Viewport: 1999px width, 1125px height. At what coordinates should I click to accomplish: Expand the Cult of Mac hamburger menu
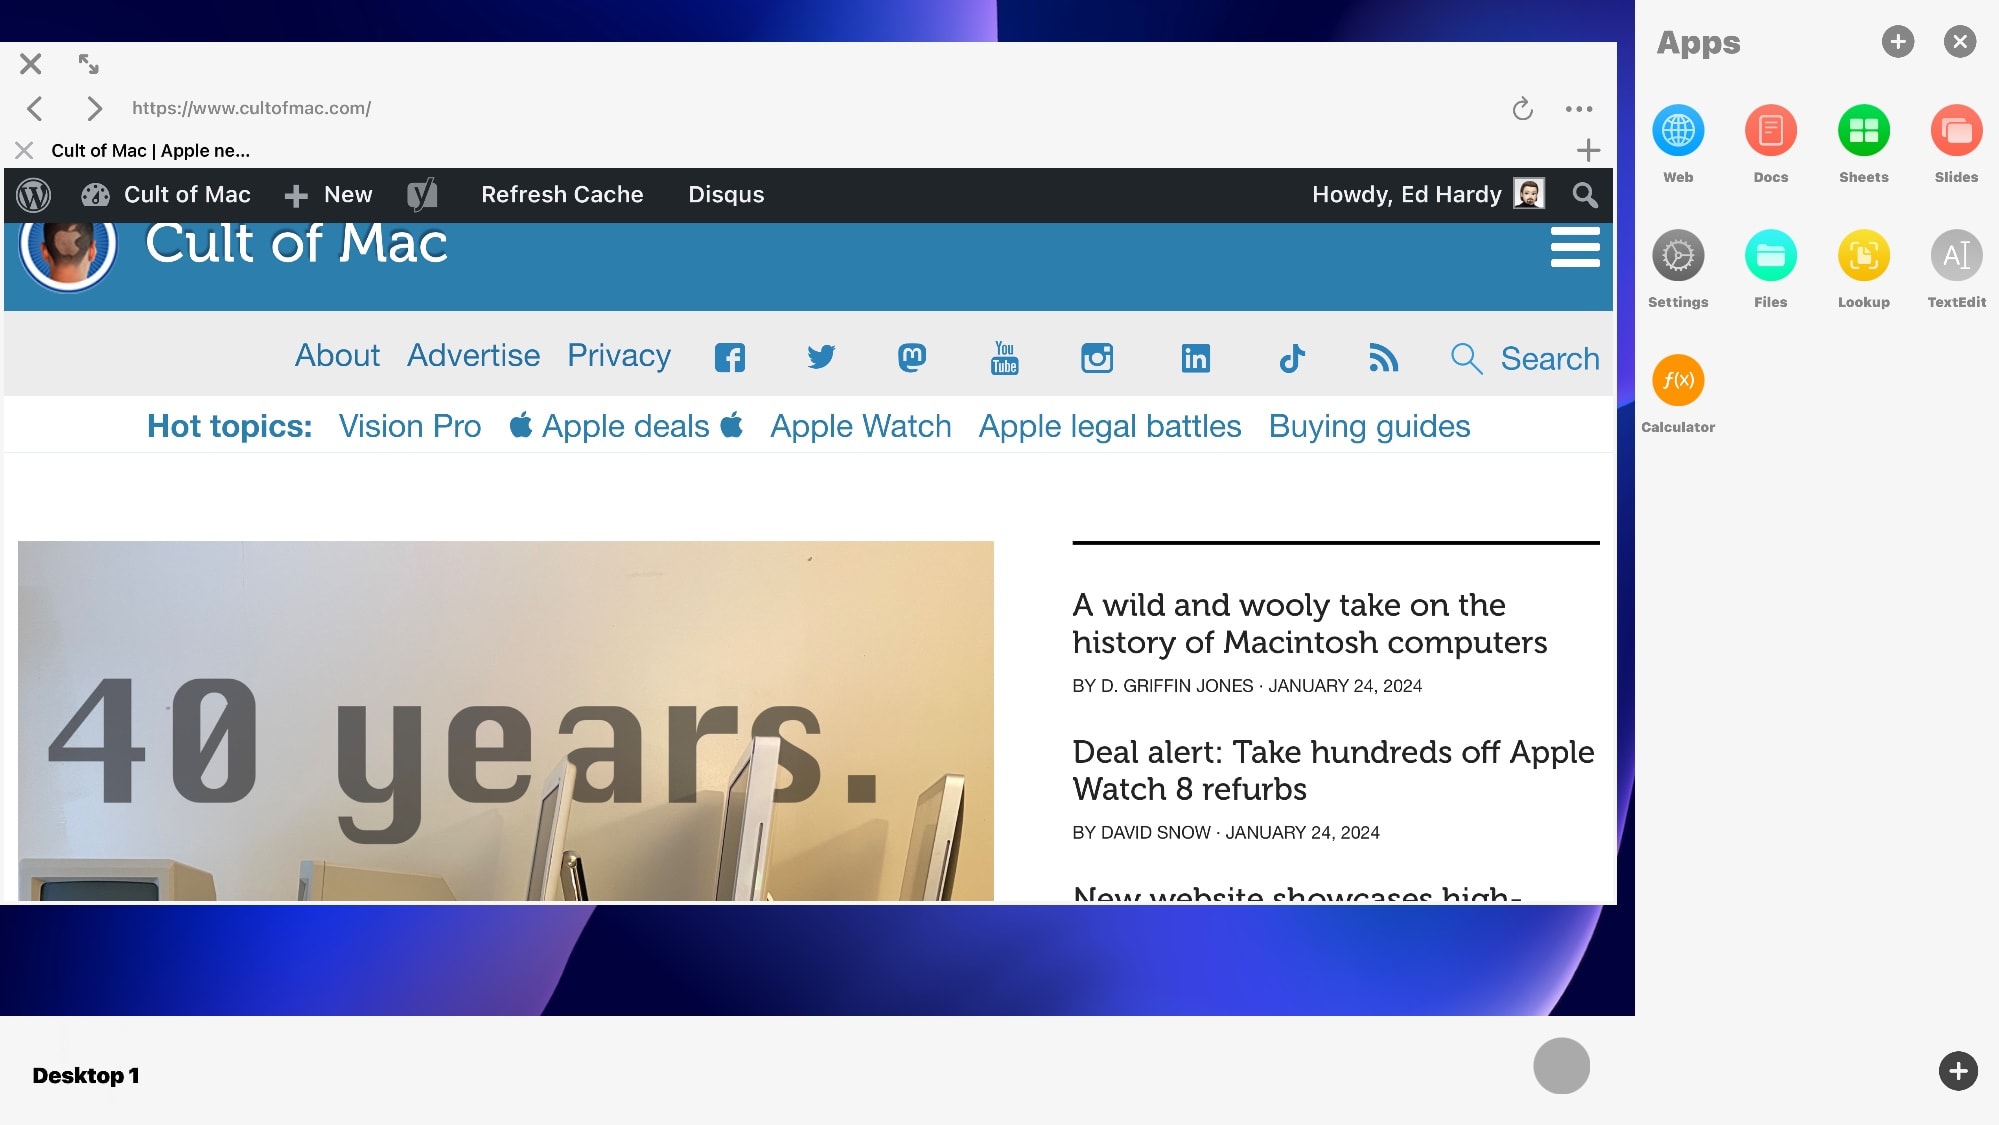click(1574, 247)
